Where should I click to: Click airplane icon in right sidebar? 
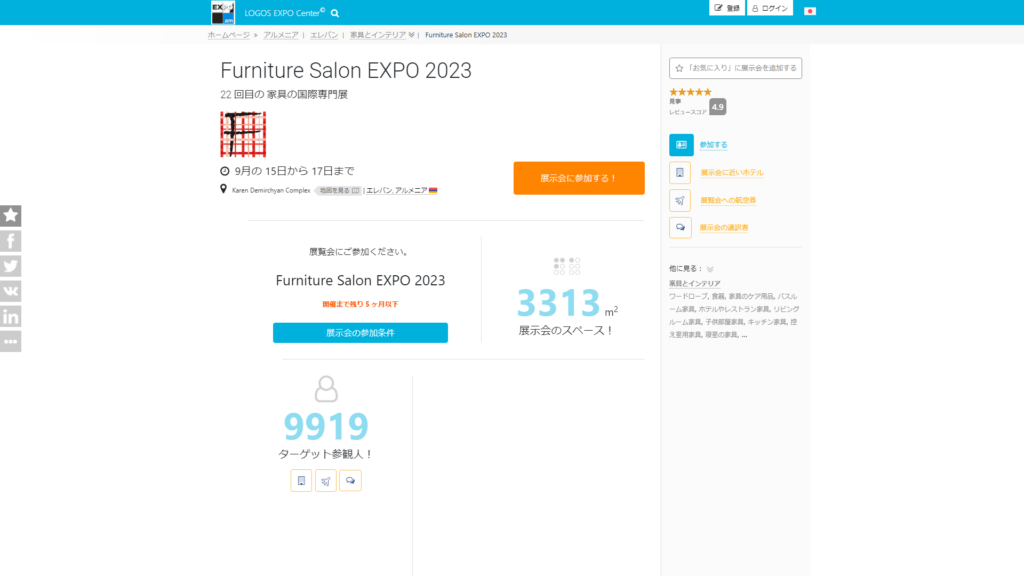680,200
